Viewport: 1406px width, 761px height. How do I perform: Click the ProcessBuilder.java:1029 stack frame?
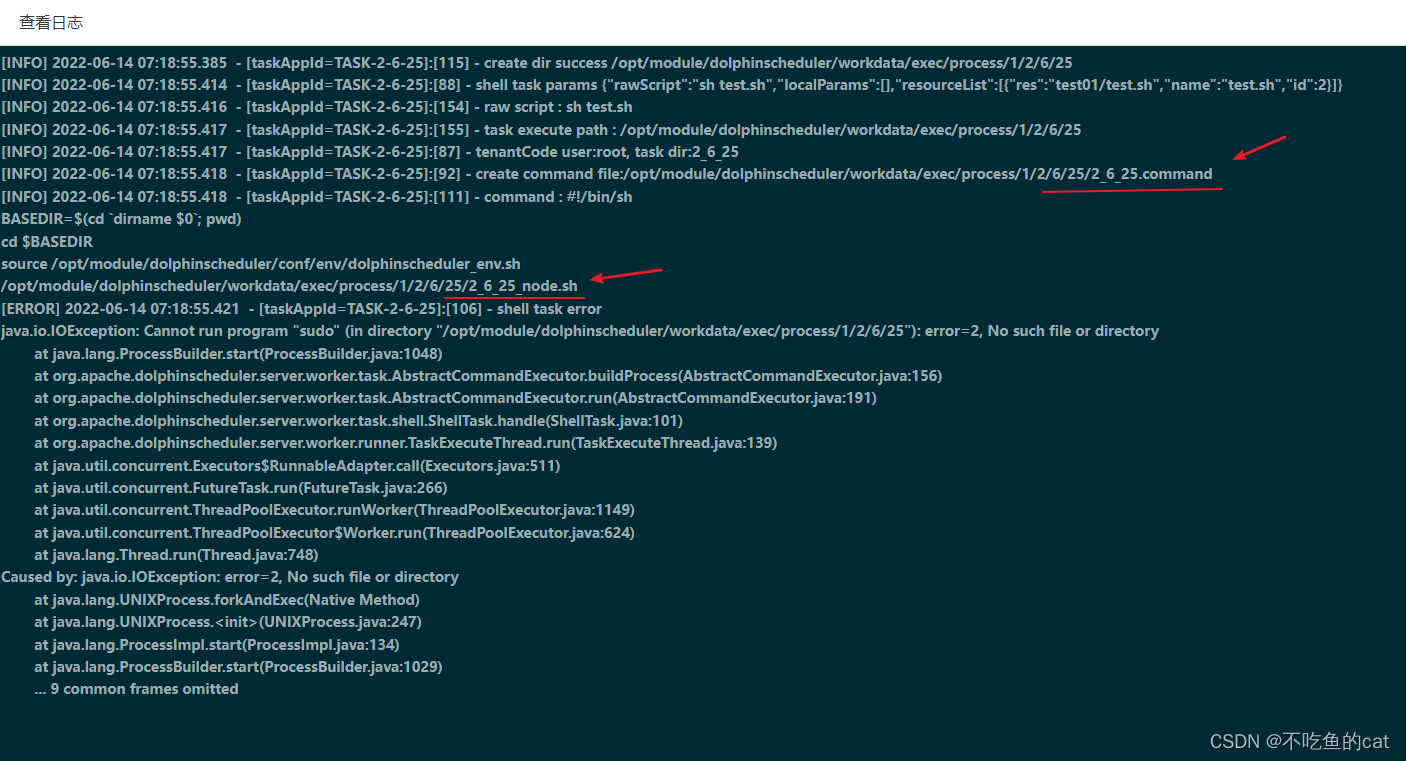238,667
